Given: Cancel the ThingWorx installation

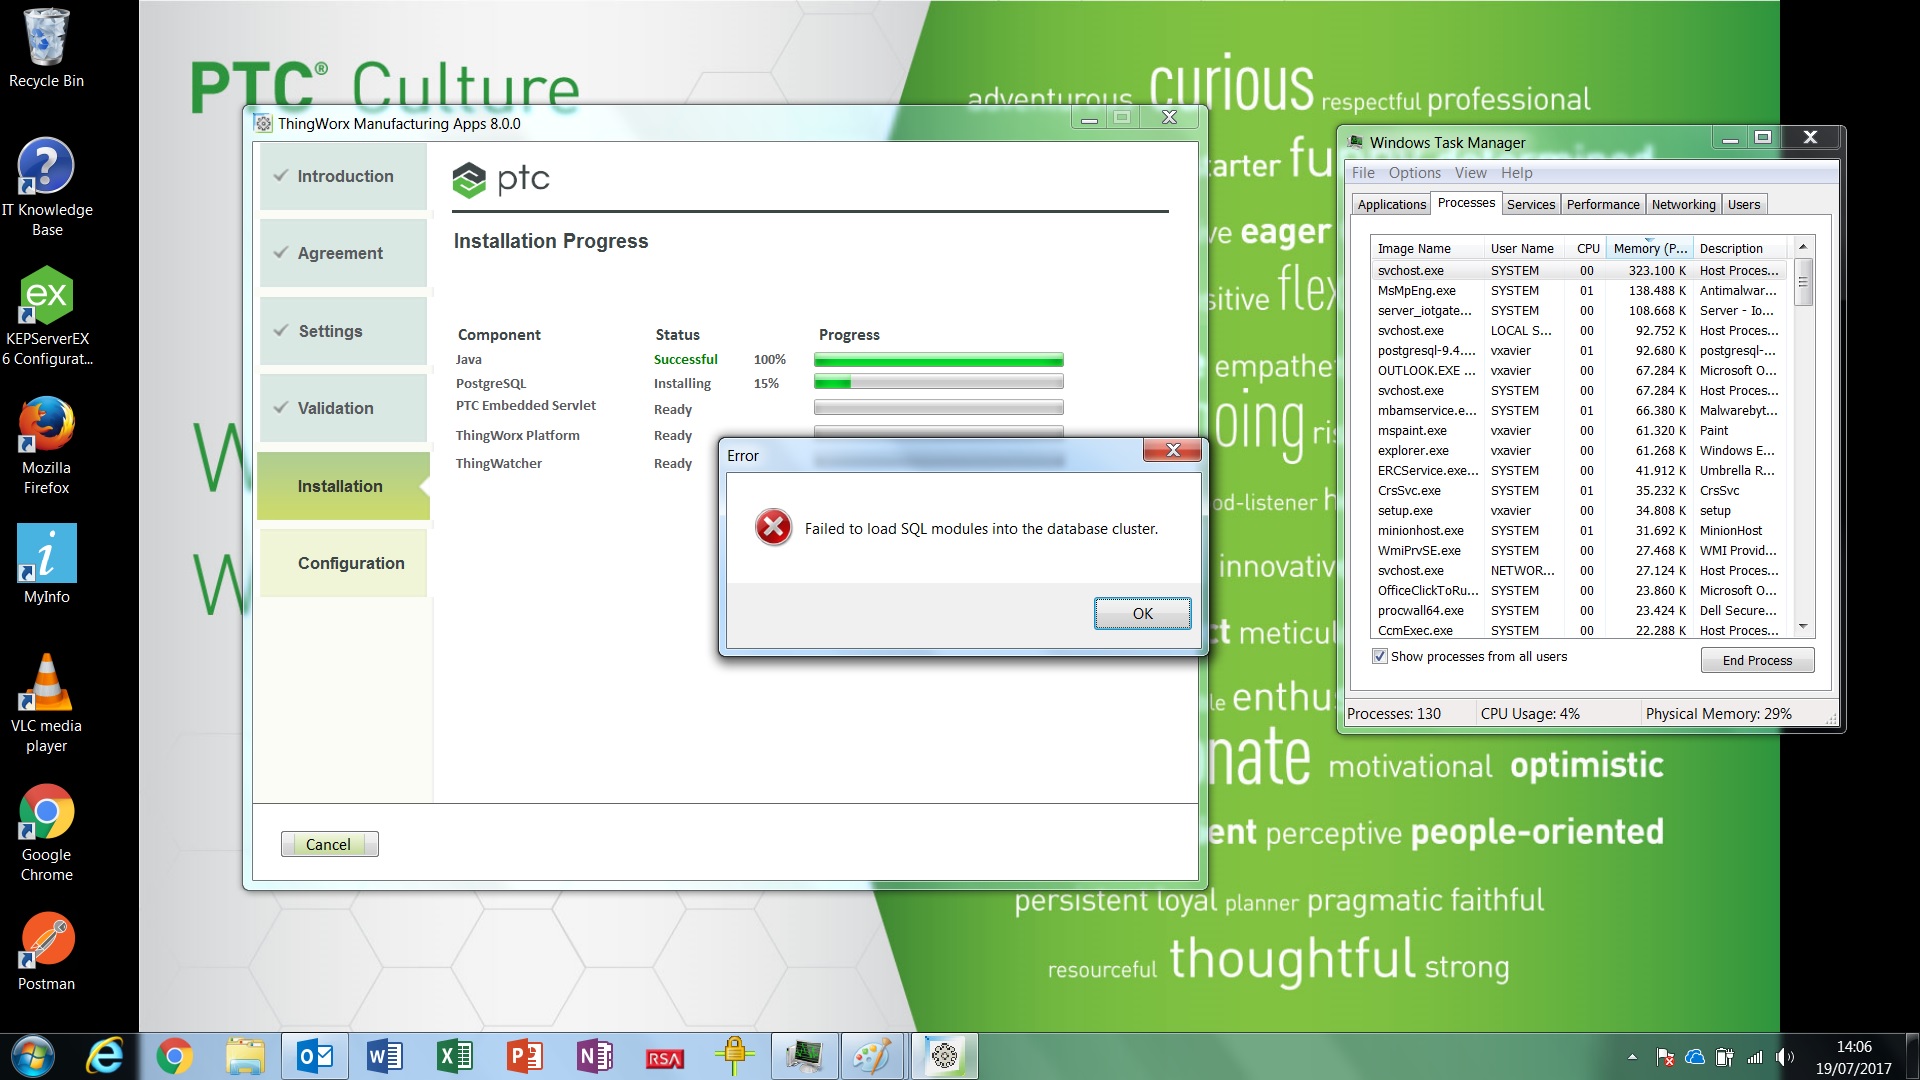Looking at the screenshot, I should (x=329, y=844).
